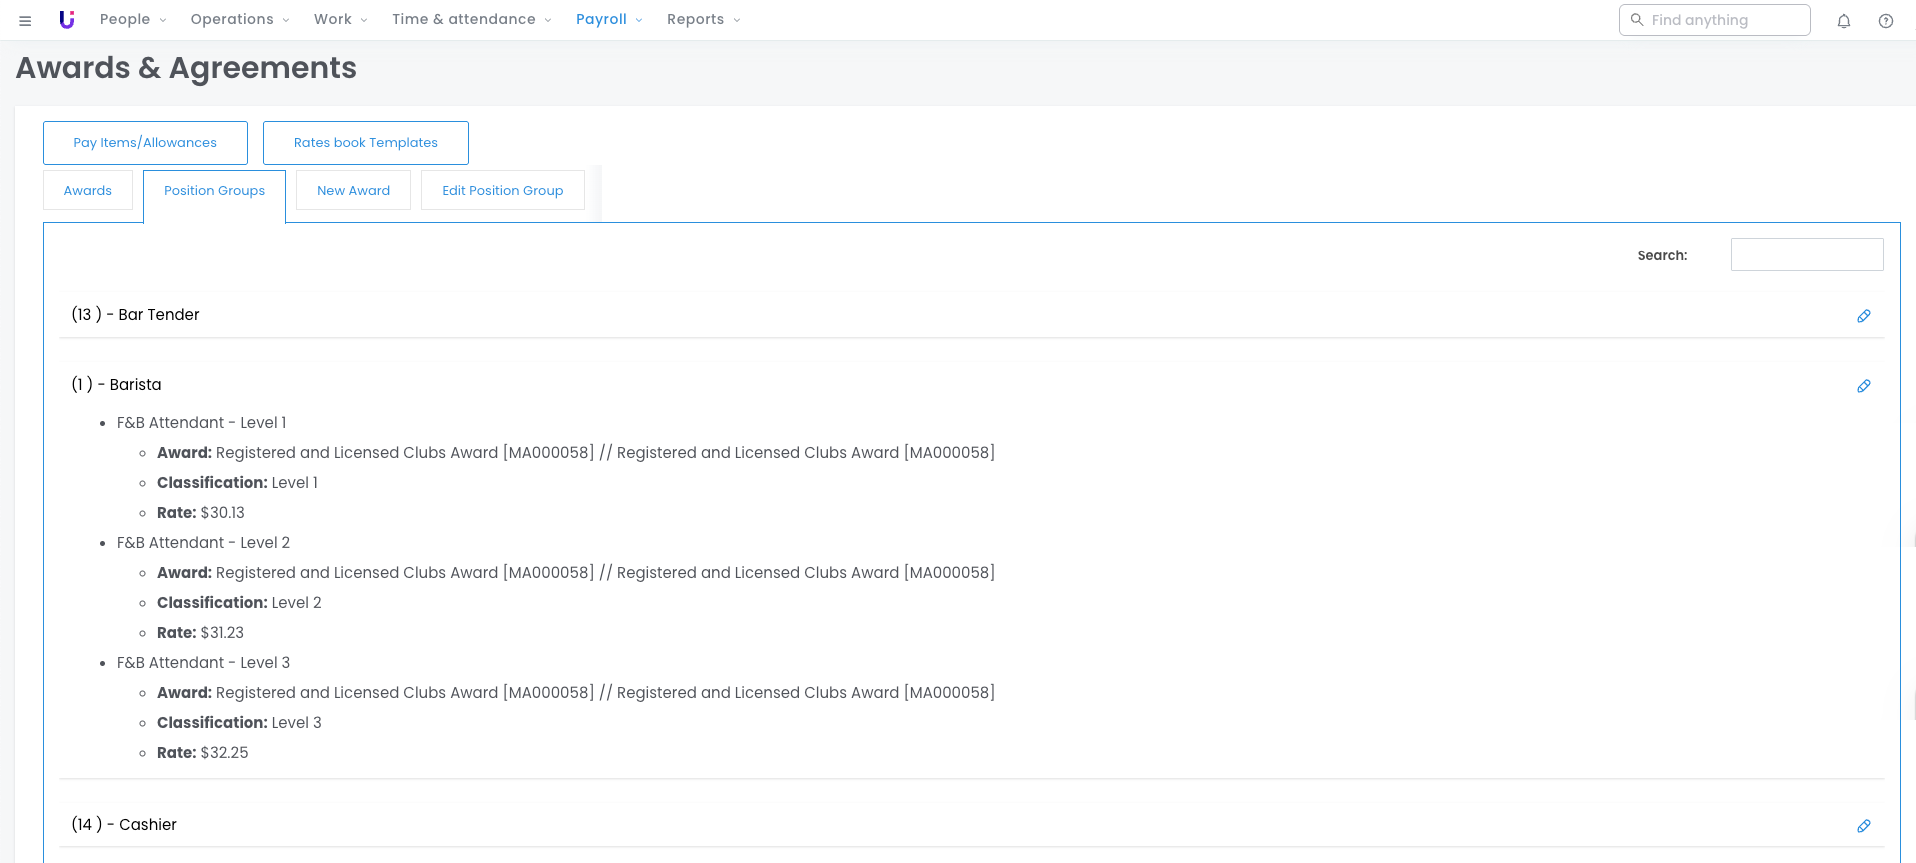
Task: Open the Edit Position Group tab
Action: coord(502,191)
